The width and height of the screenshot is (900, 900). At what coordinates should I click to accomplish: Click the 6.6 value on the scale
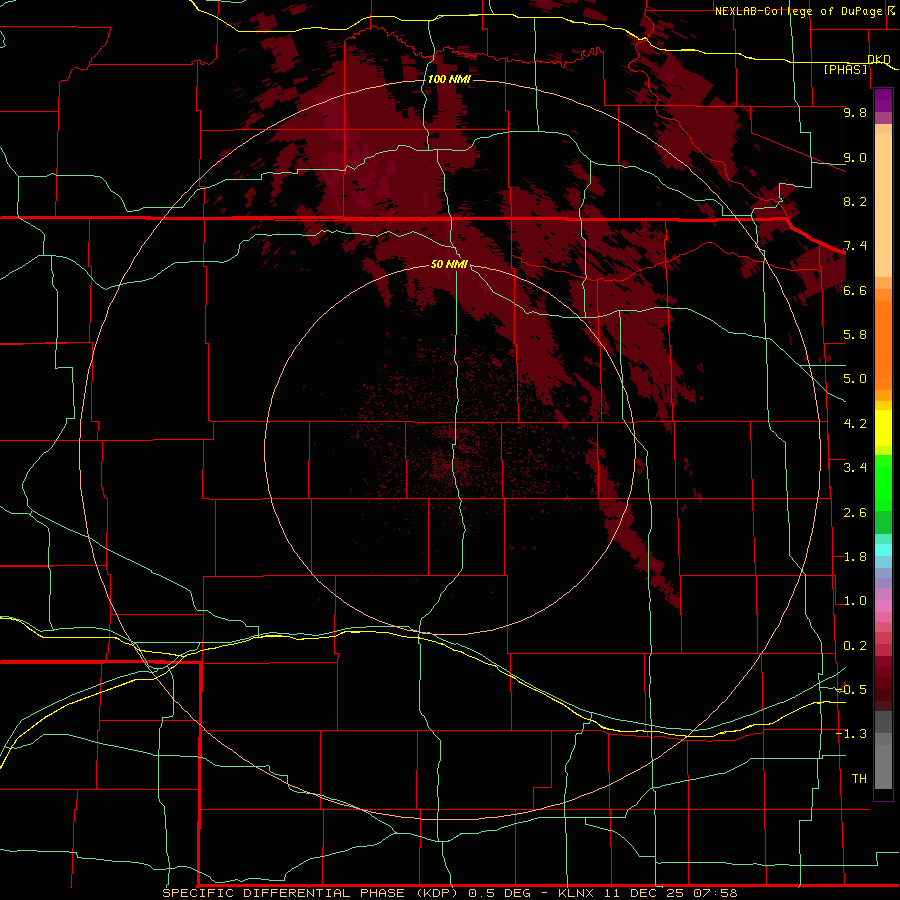pyautogui.click(x=855, y=290)
